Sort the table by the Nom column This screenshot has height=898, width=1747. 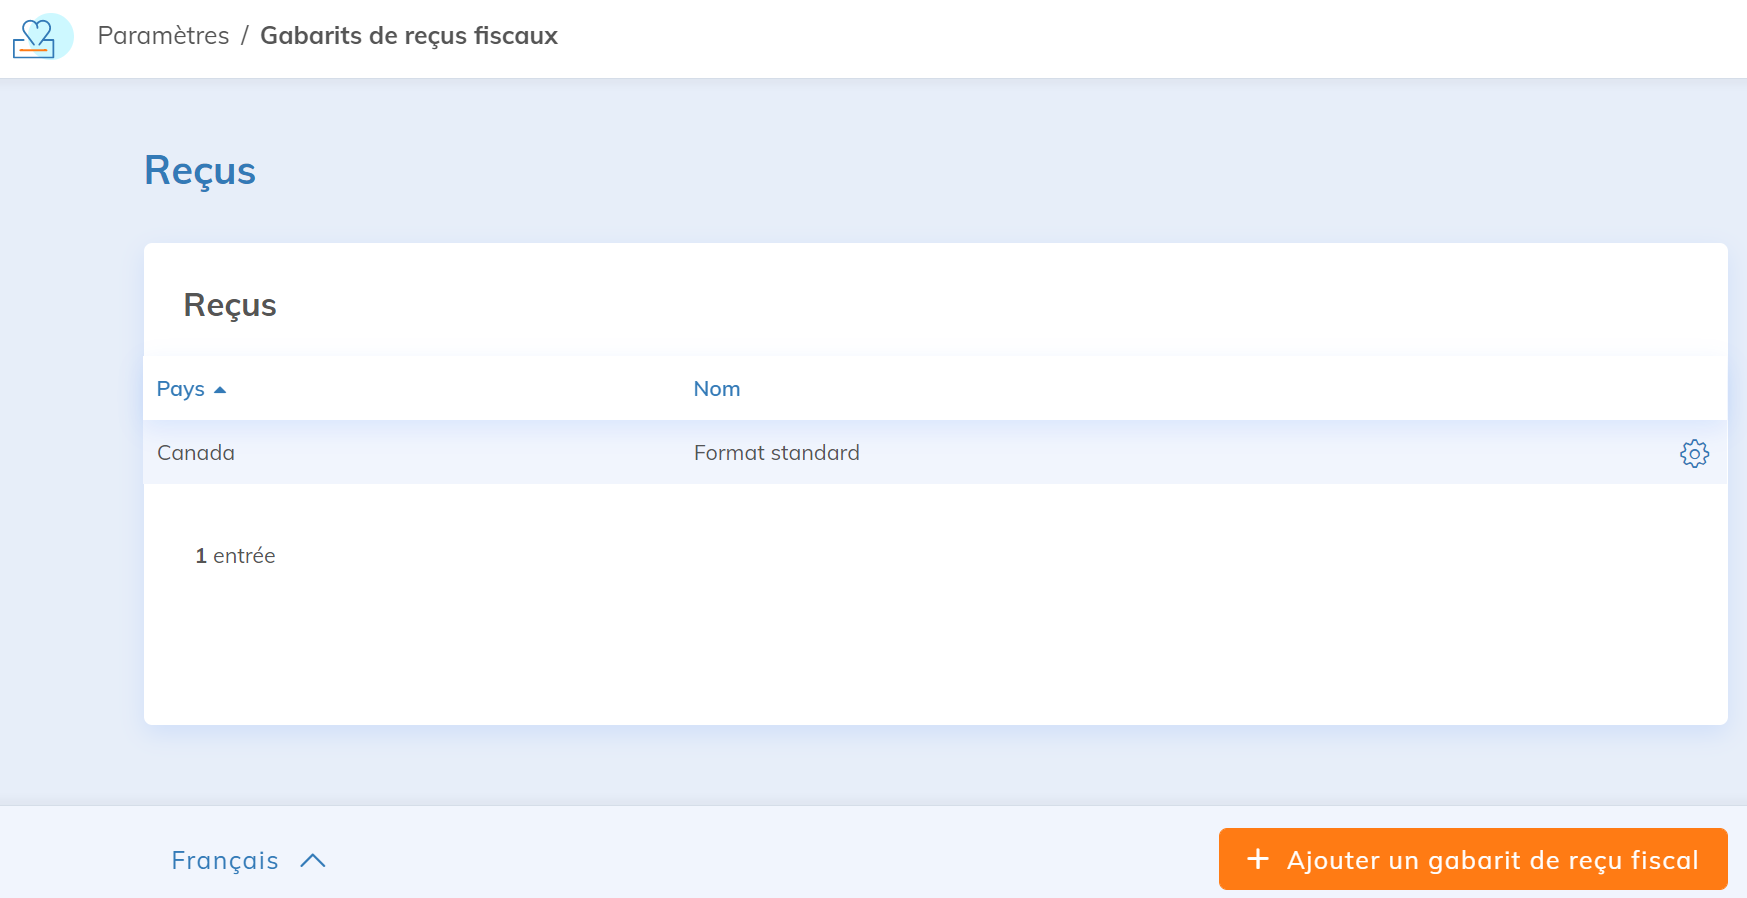click(x=717, y=389)
